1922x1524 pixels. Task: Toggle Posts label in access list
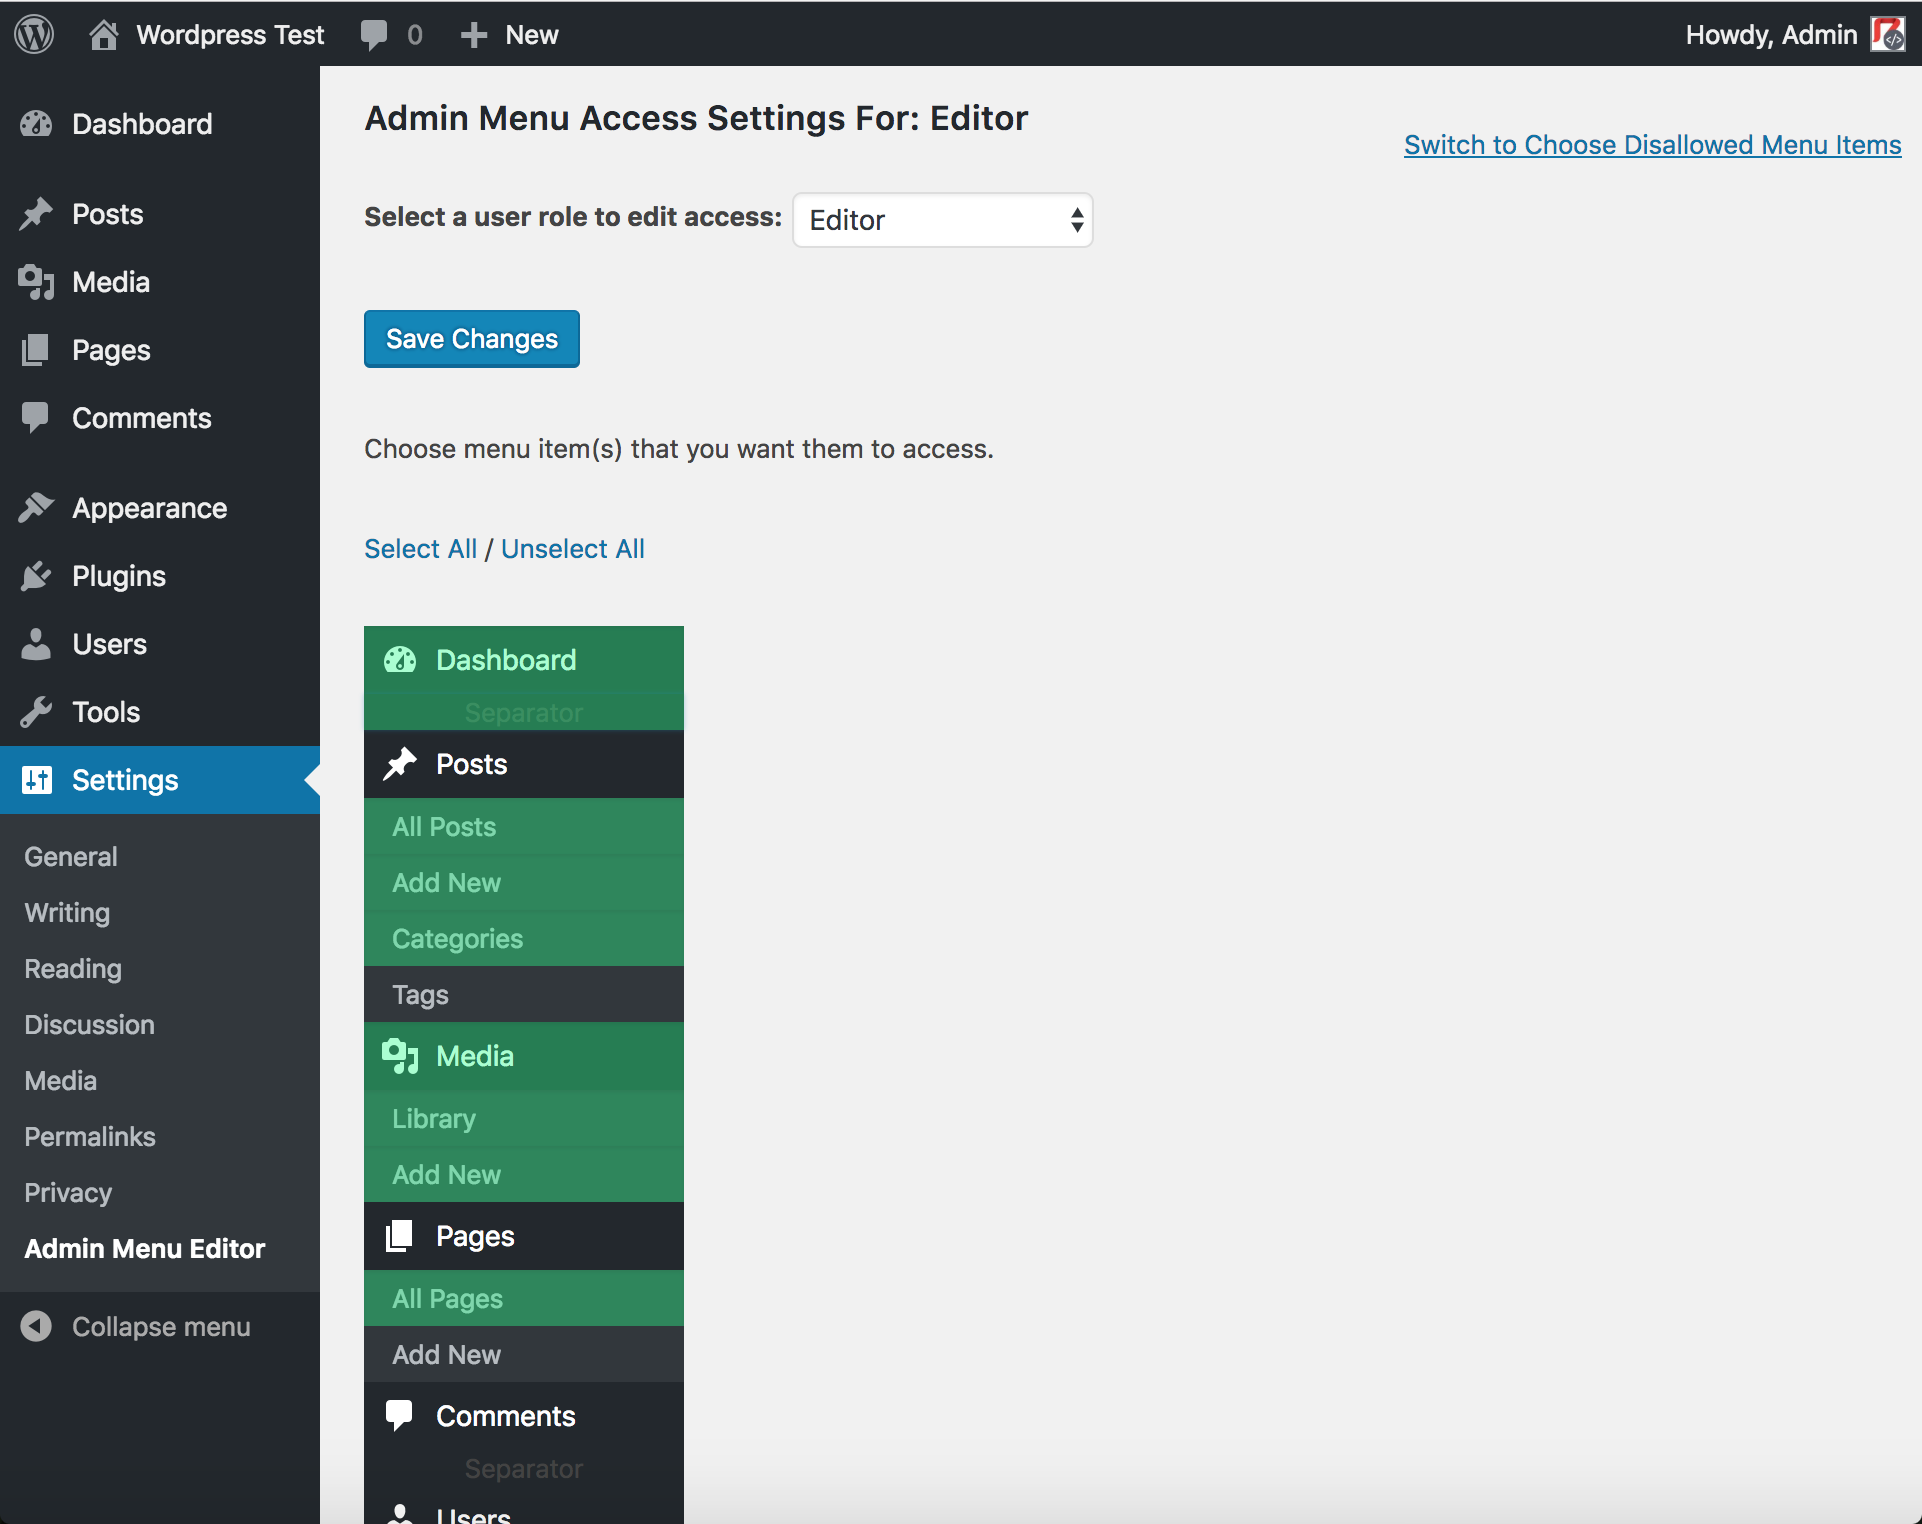pyautogui.click(x=472, y=764)
